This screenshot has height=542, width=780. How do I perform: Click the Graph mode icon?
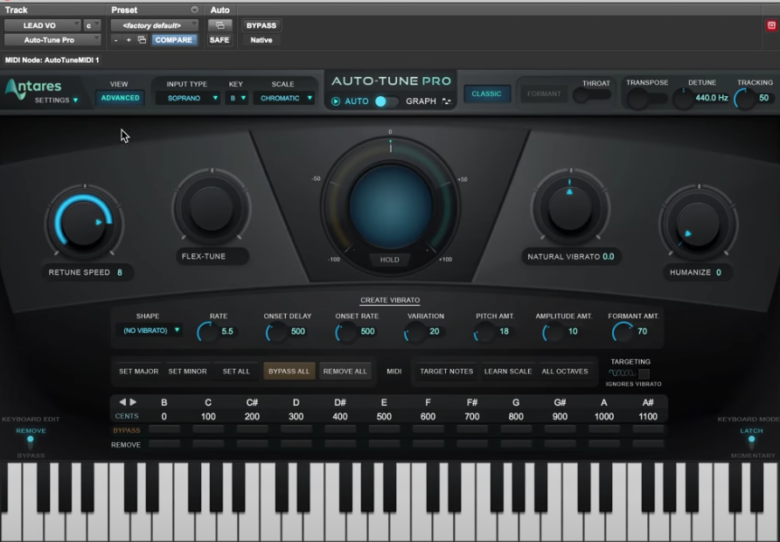pos(446,101)
